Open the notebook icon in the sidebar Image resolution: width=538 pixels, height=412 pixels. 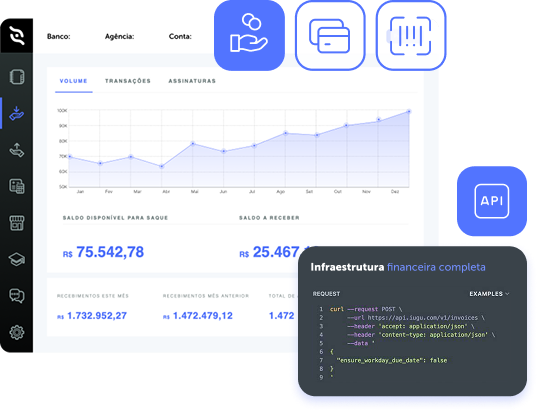point(17,77)
